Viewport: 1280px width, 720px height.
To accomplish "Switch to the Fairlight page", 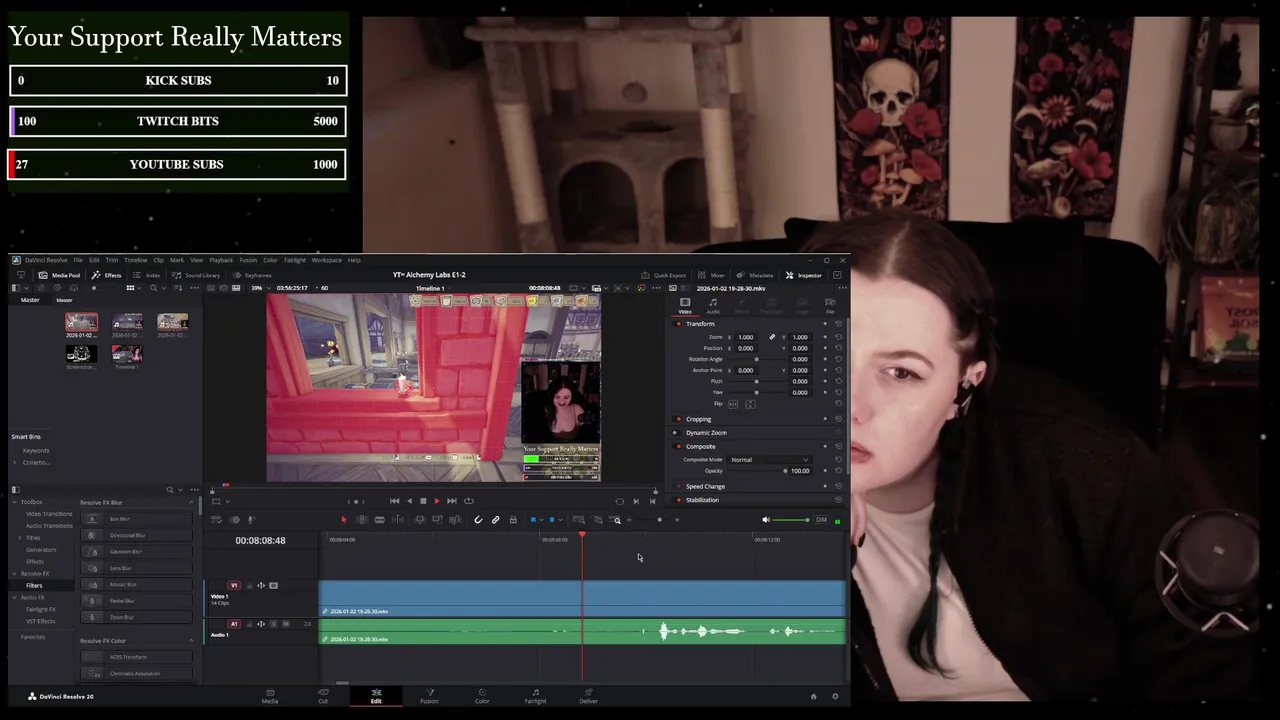I will point(535,695).
